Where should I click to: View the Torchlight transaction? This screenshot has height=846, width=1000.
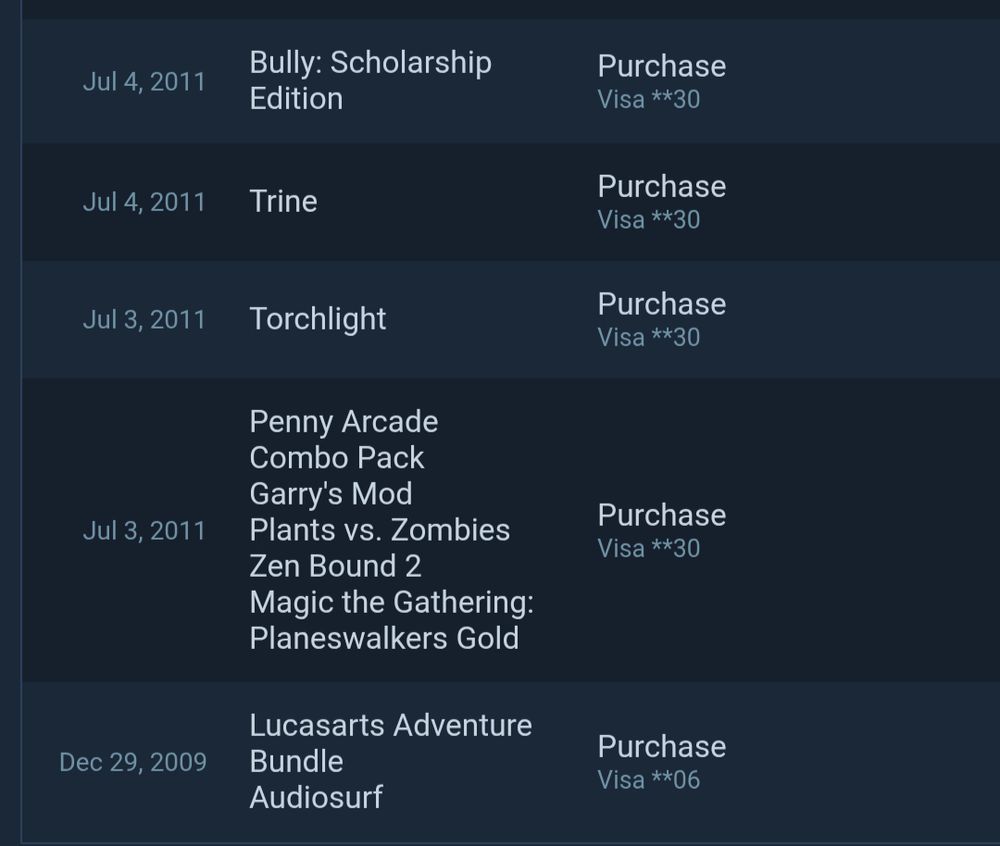point(317,319)
